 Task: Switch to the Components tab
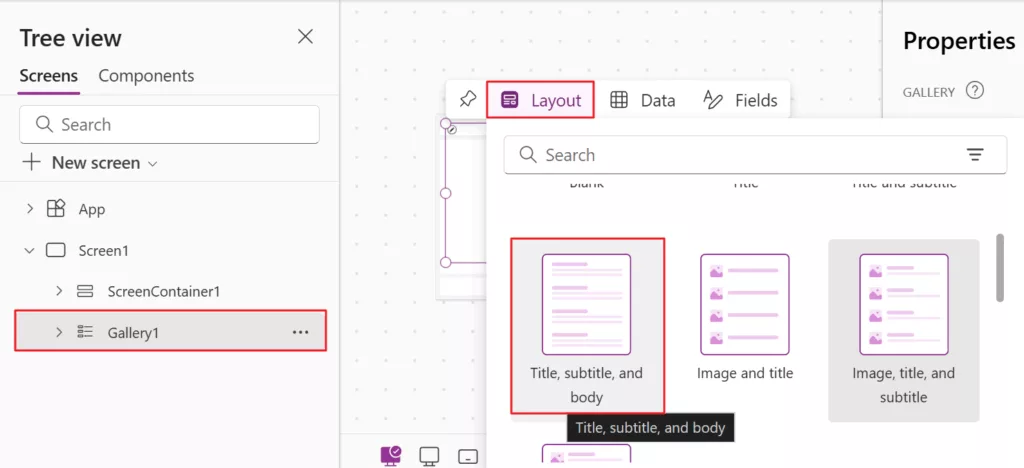[146, 76]
